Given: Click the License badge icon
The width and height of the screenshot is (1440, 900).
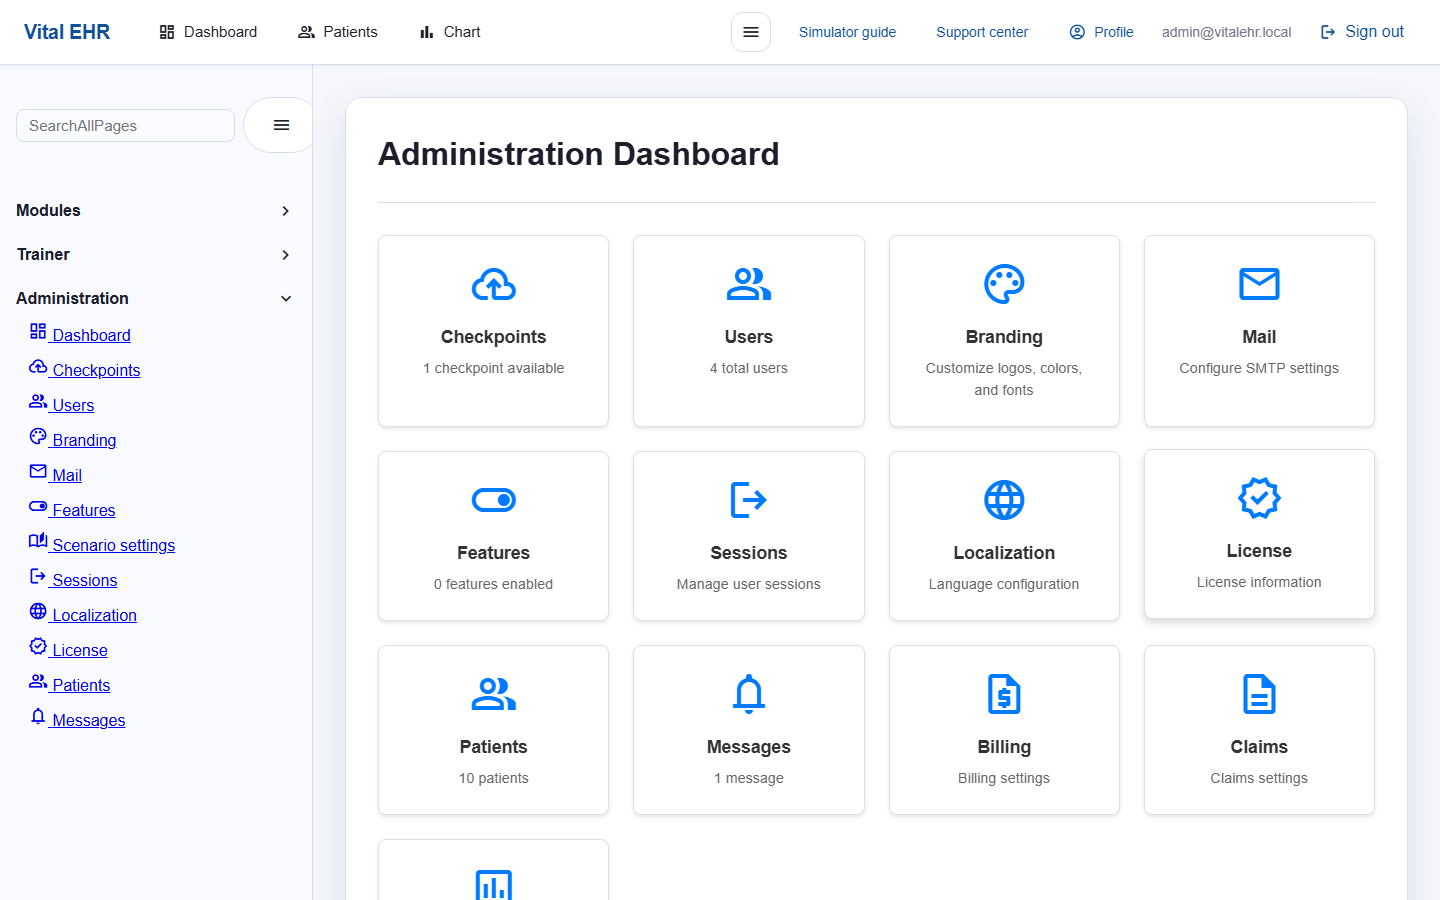Looking at the screenshot, I should (x=1259, y=497).
